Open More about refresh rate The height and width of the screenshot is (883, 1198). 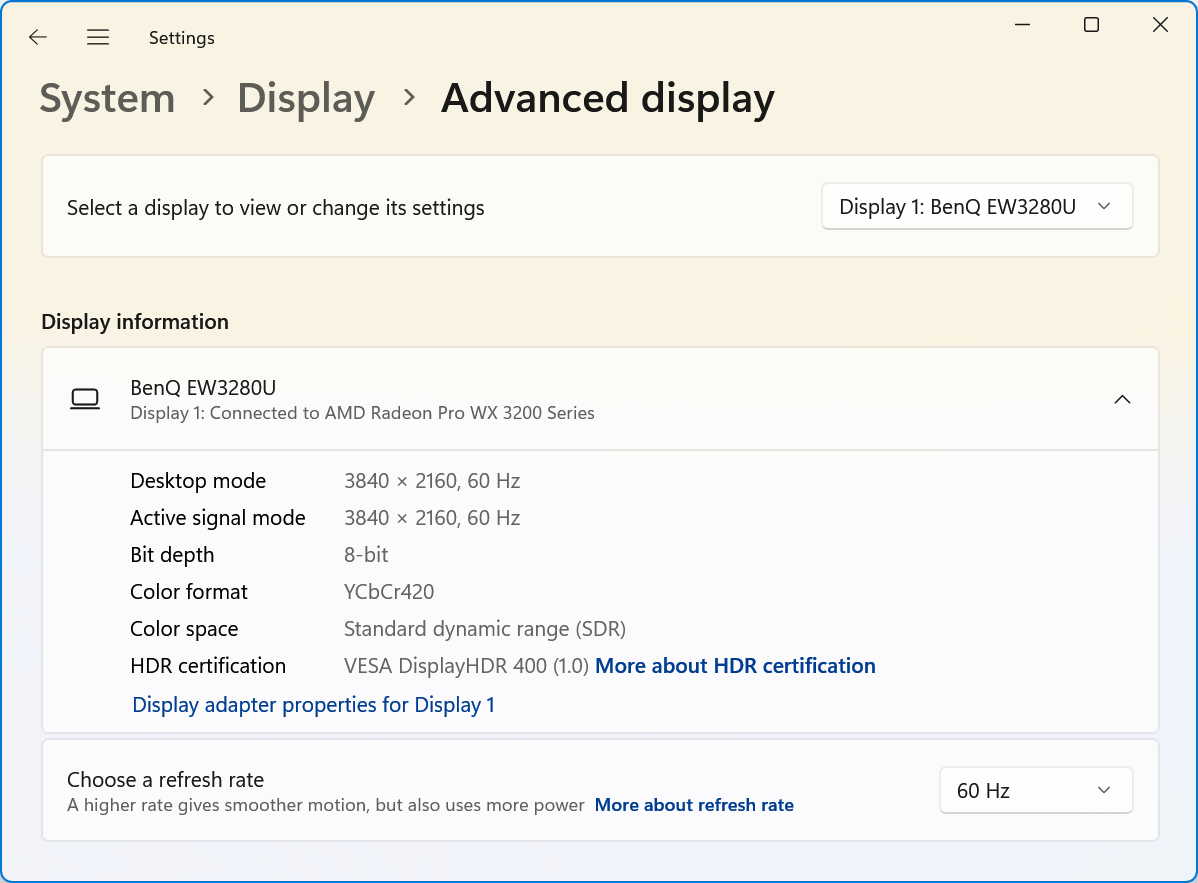694,805
